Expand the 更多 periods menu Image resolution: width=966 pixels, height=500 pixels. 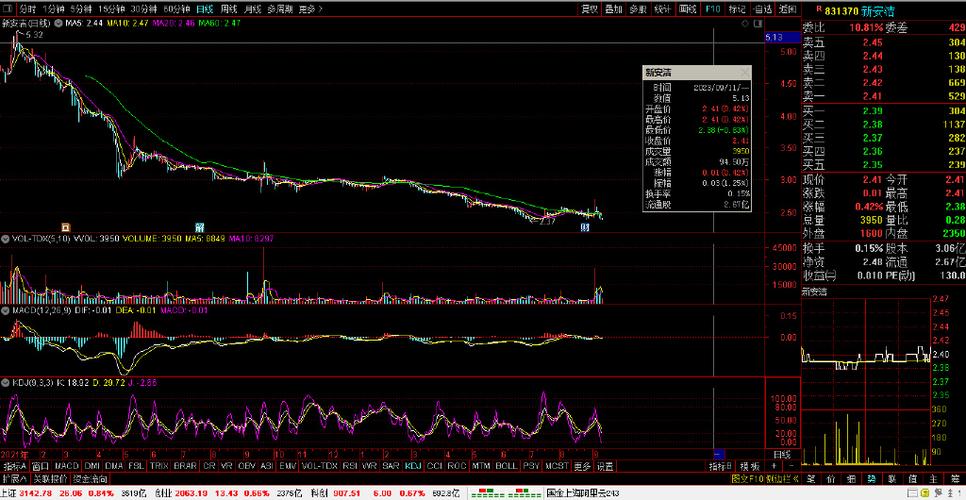point(310,9)
